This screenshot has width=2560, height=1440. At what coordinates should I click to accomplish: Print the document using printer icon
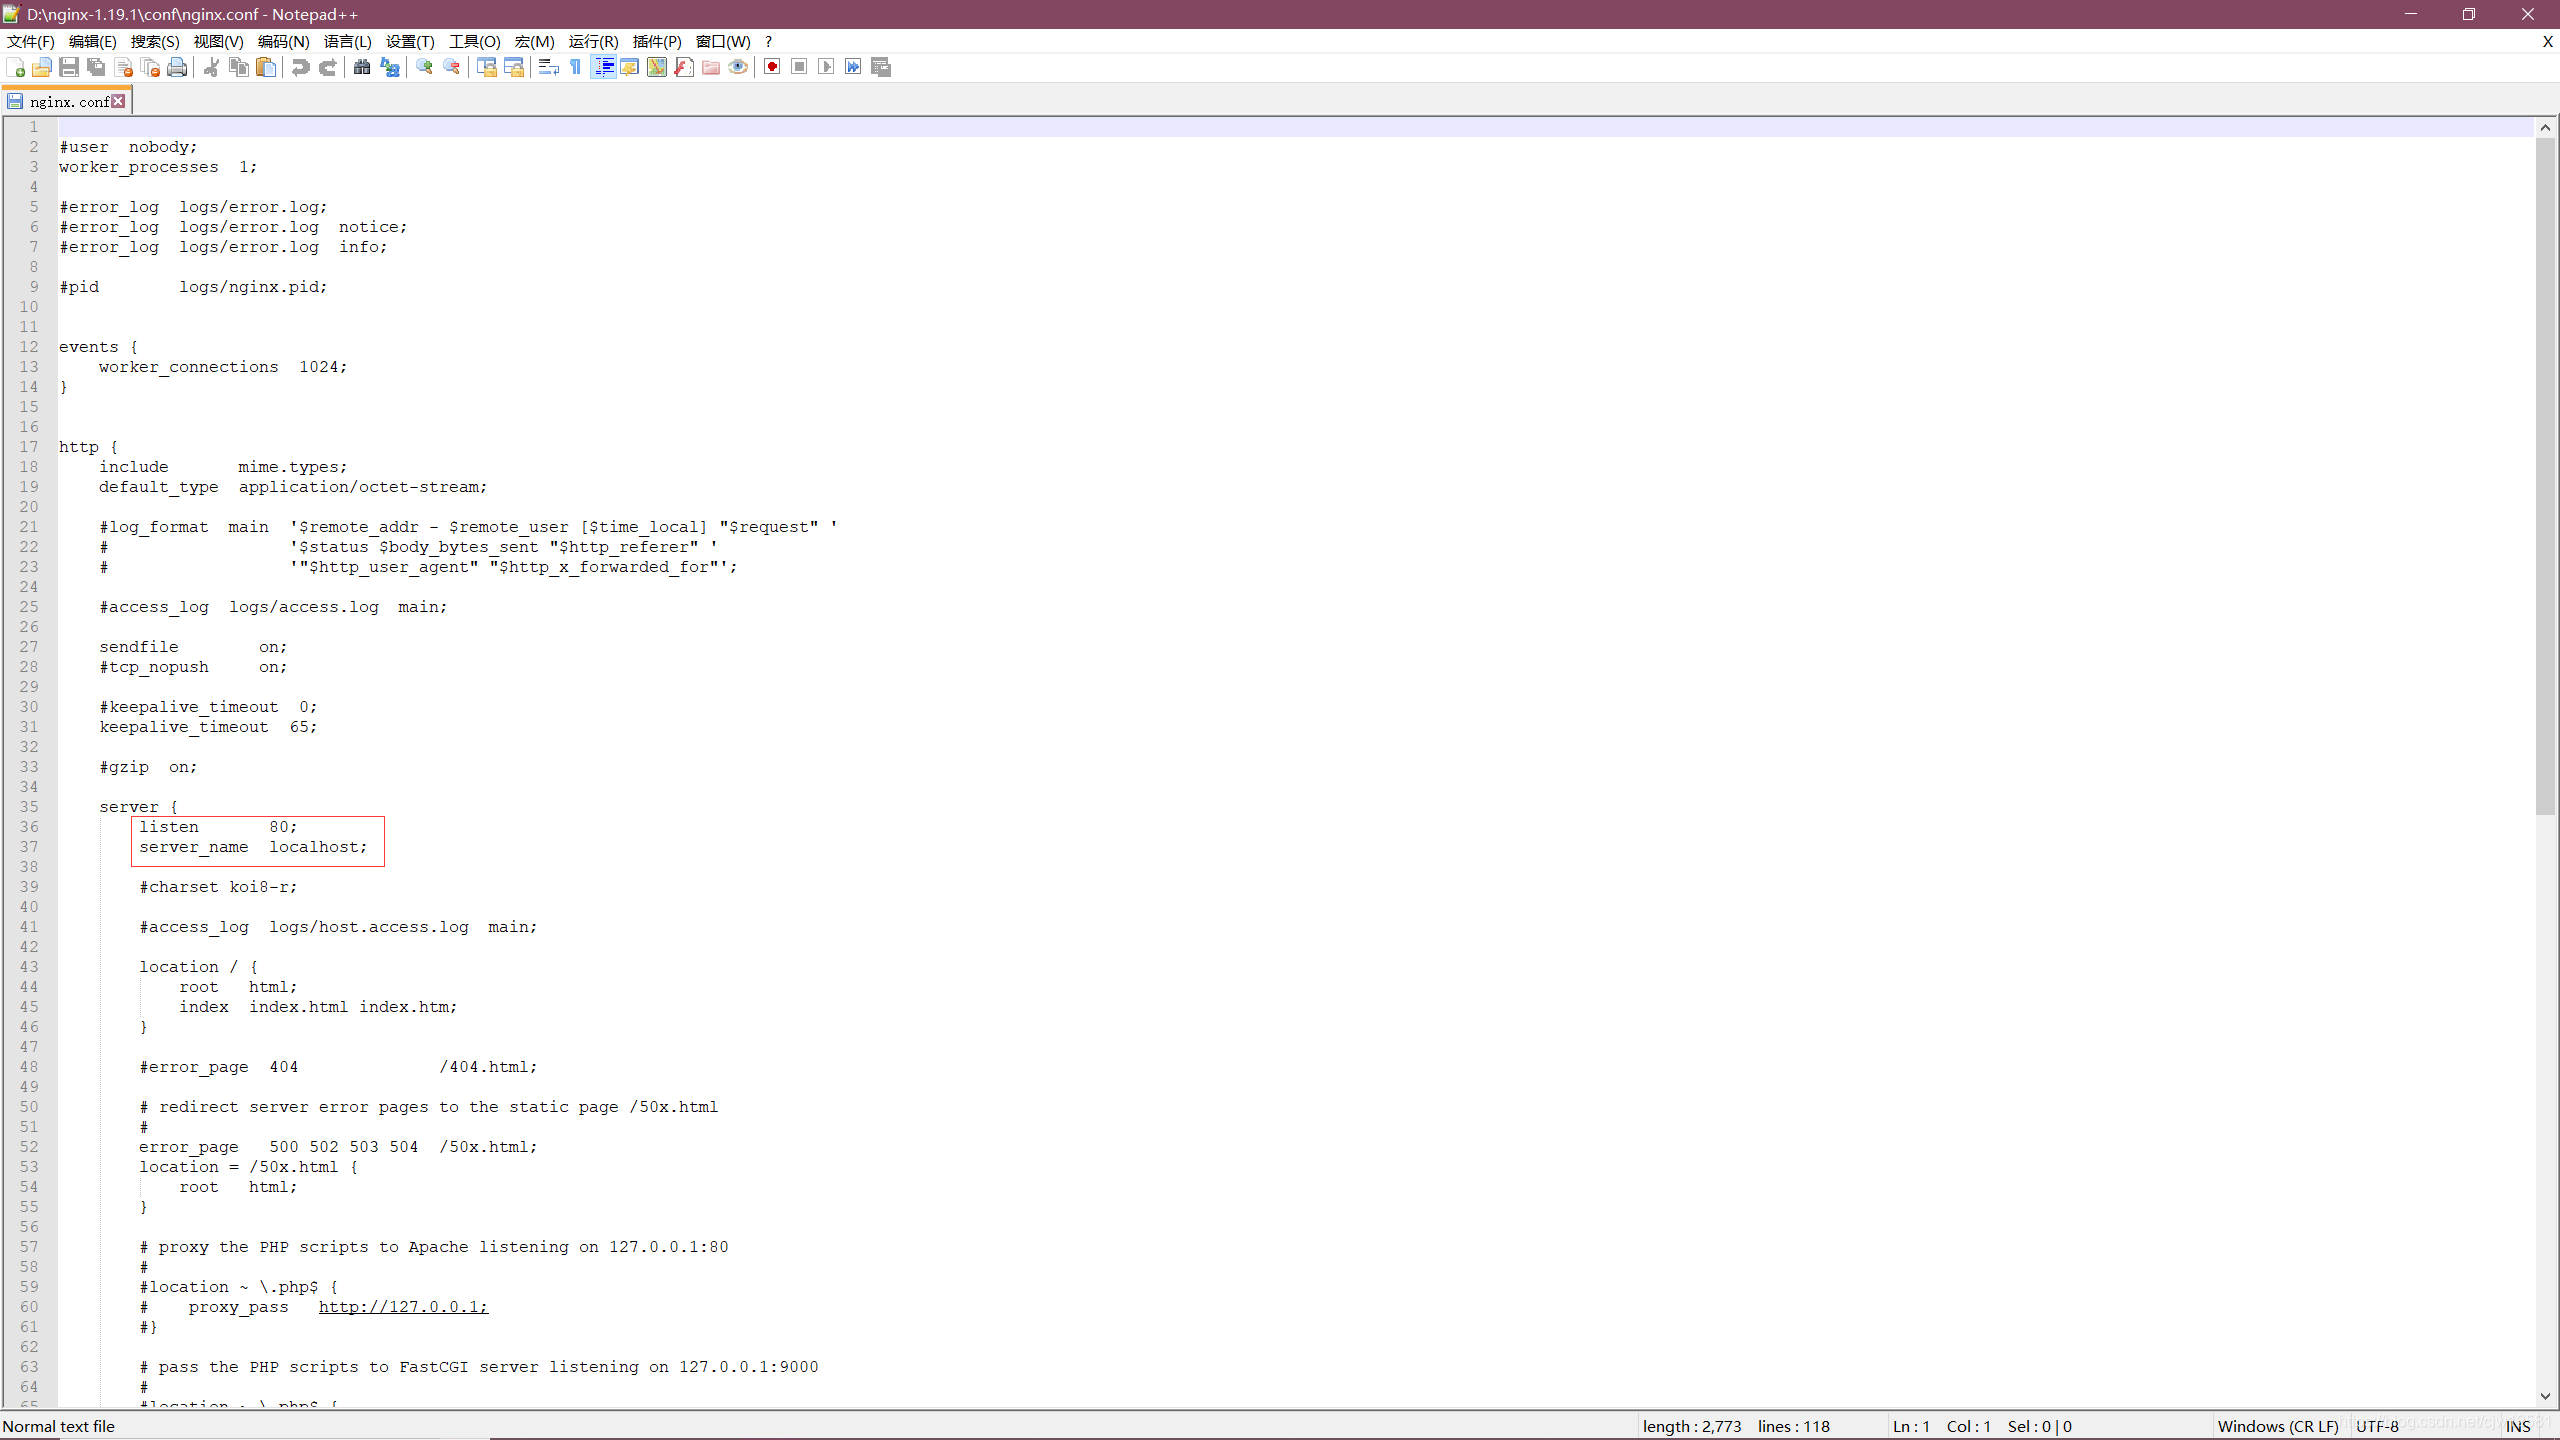[x=177, y=67]
